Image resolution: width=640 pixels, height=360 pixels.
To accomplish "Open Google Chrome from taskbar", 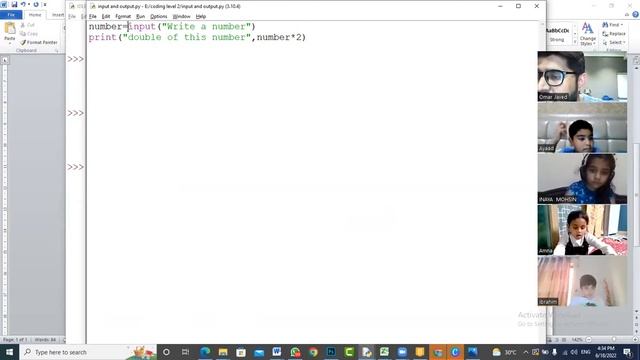I will click(313, 352).
